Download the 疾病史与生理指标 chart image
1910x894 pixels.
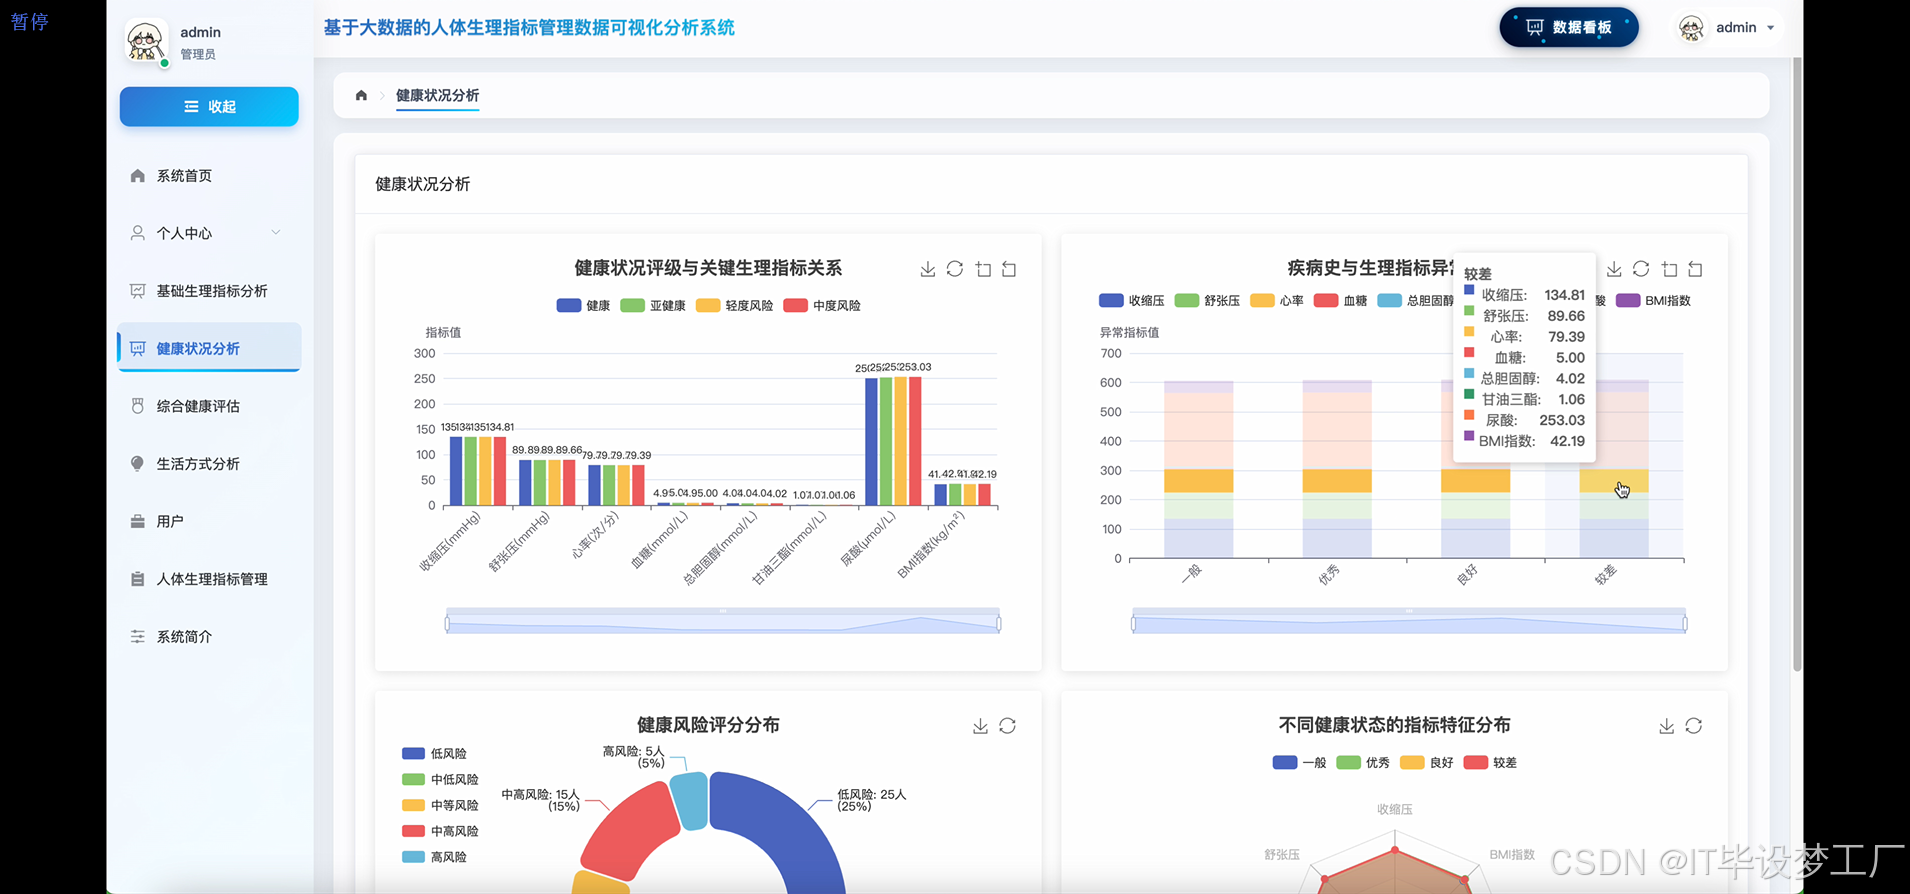click(x=1614, y=269)
